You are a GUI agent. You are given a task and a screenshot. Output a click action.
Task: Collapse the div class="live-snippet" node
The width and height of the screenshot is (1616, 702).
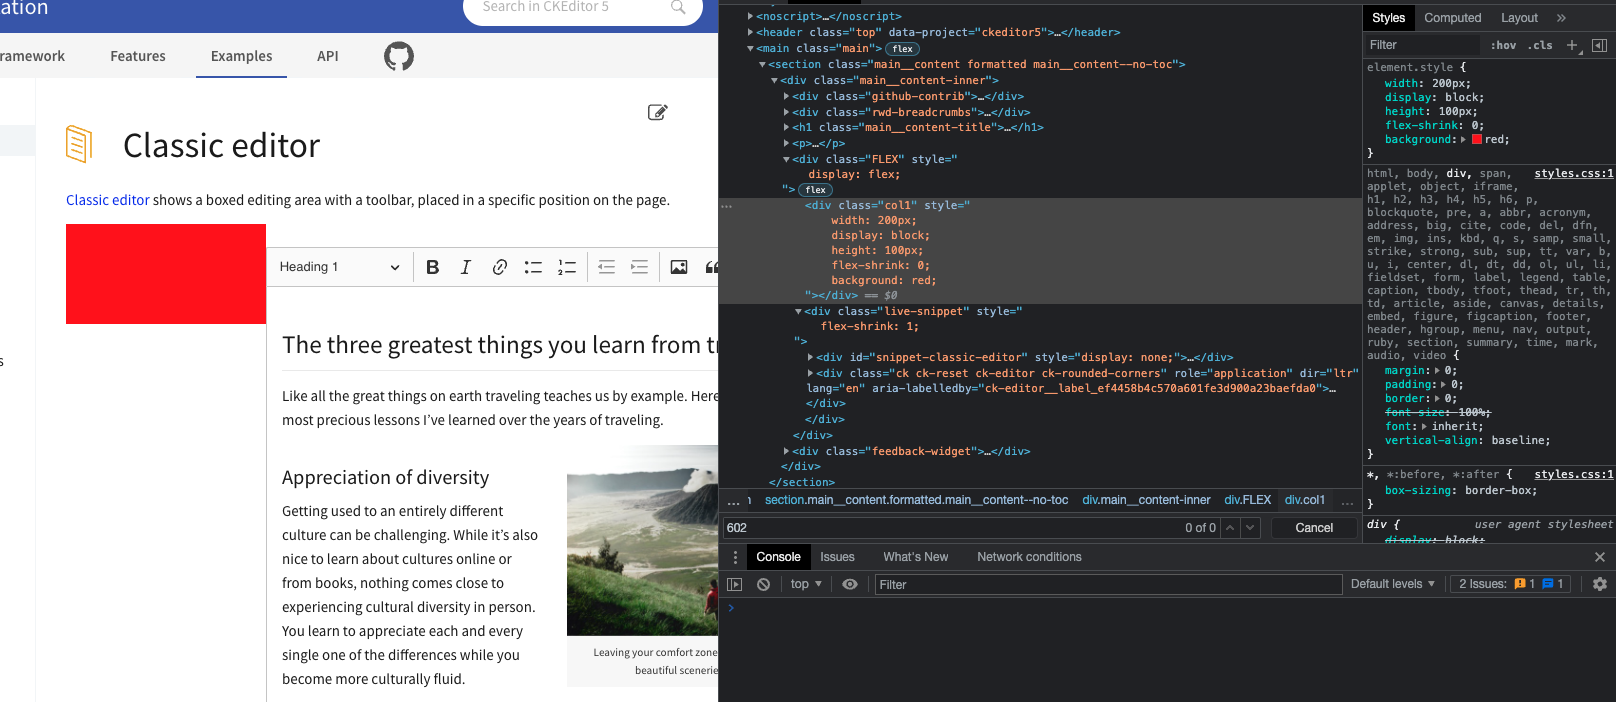tap(798, 312)
